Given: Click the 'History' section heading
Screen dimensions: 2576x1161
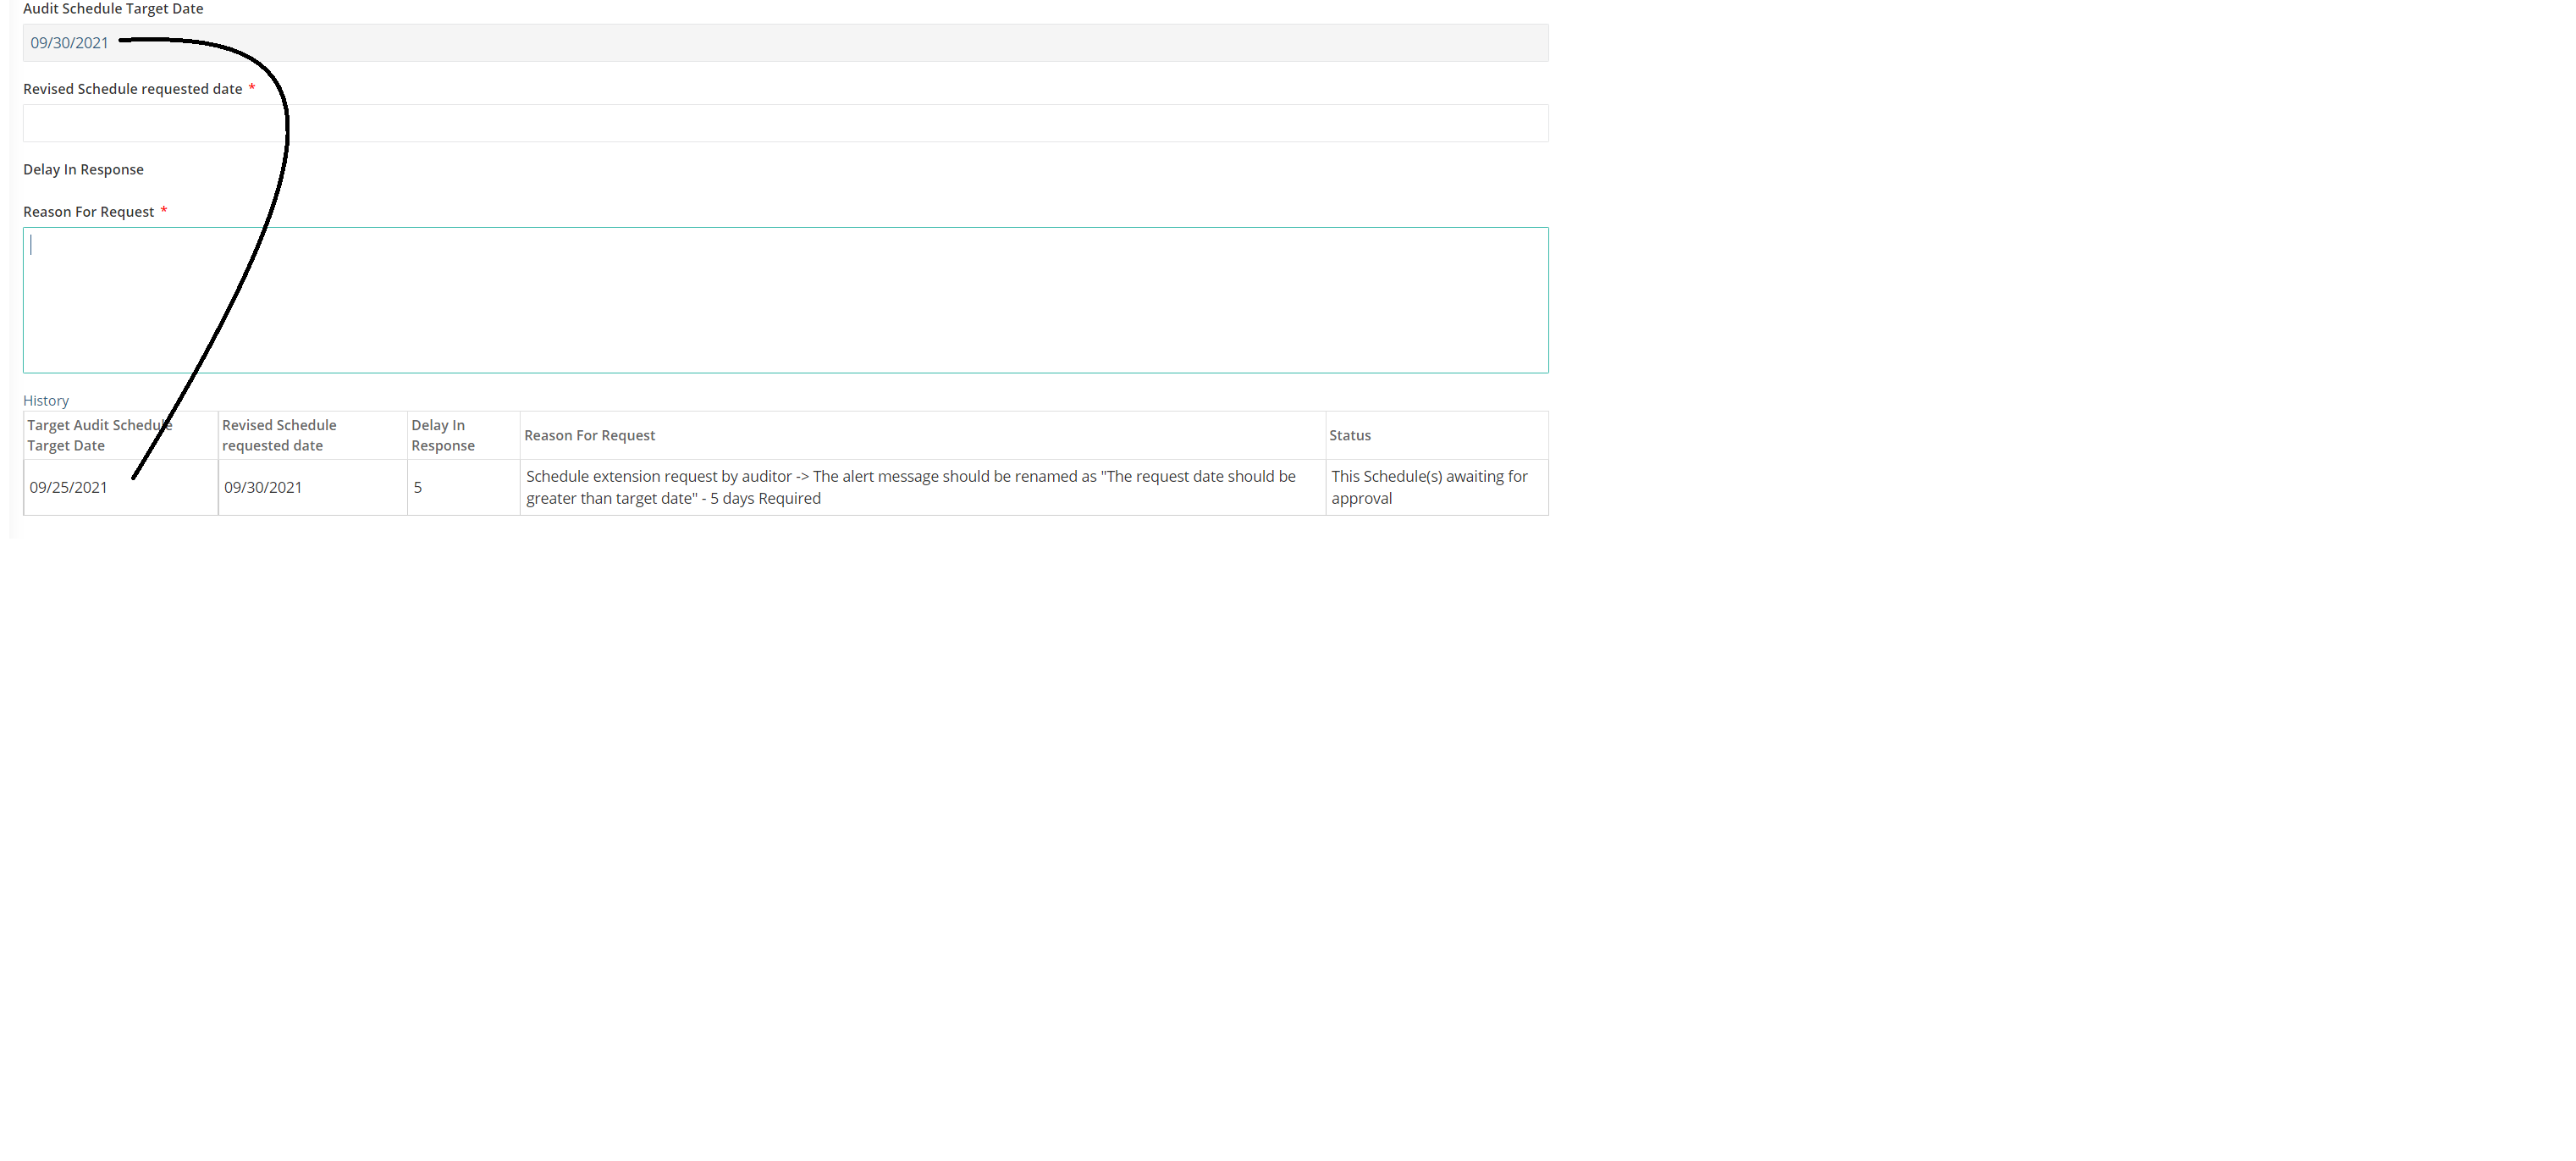Looking at the screenshot, I should coord(46,400).
